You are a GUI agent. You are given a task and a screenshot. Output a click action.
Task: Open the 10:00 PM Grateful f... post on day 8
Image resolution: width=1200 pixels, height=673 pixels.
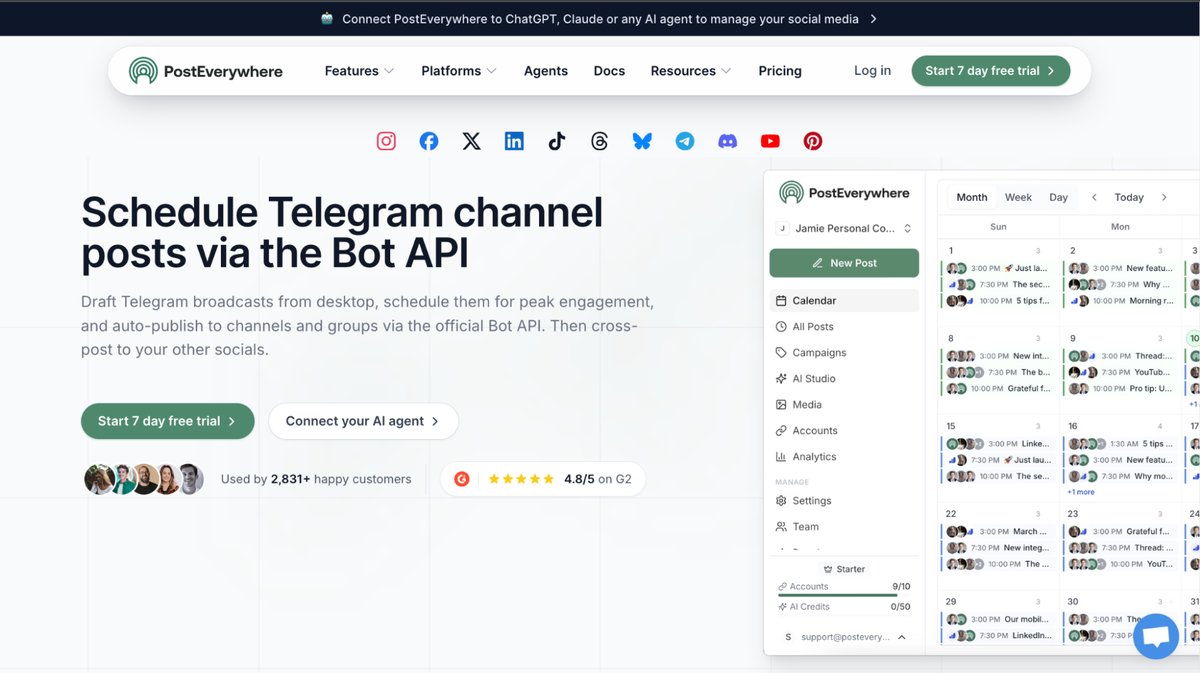(998, 388)
